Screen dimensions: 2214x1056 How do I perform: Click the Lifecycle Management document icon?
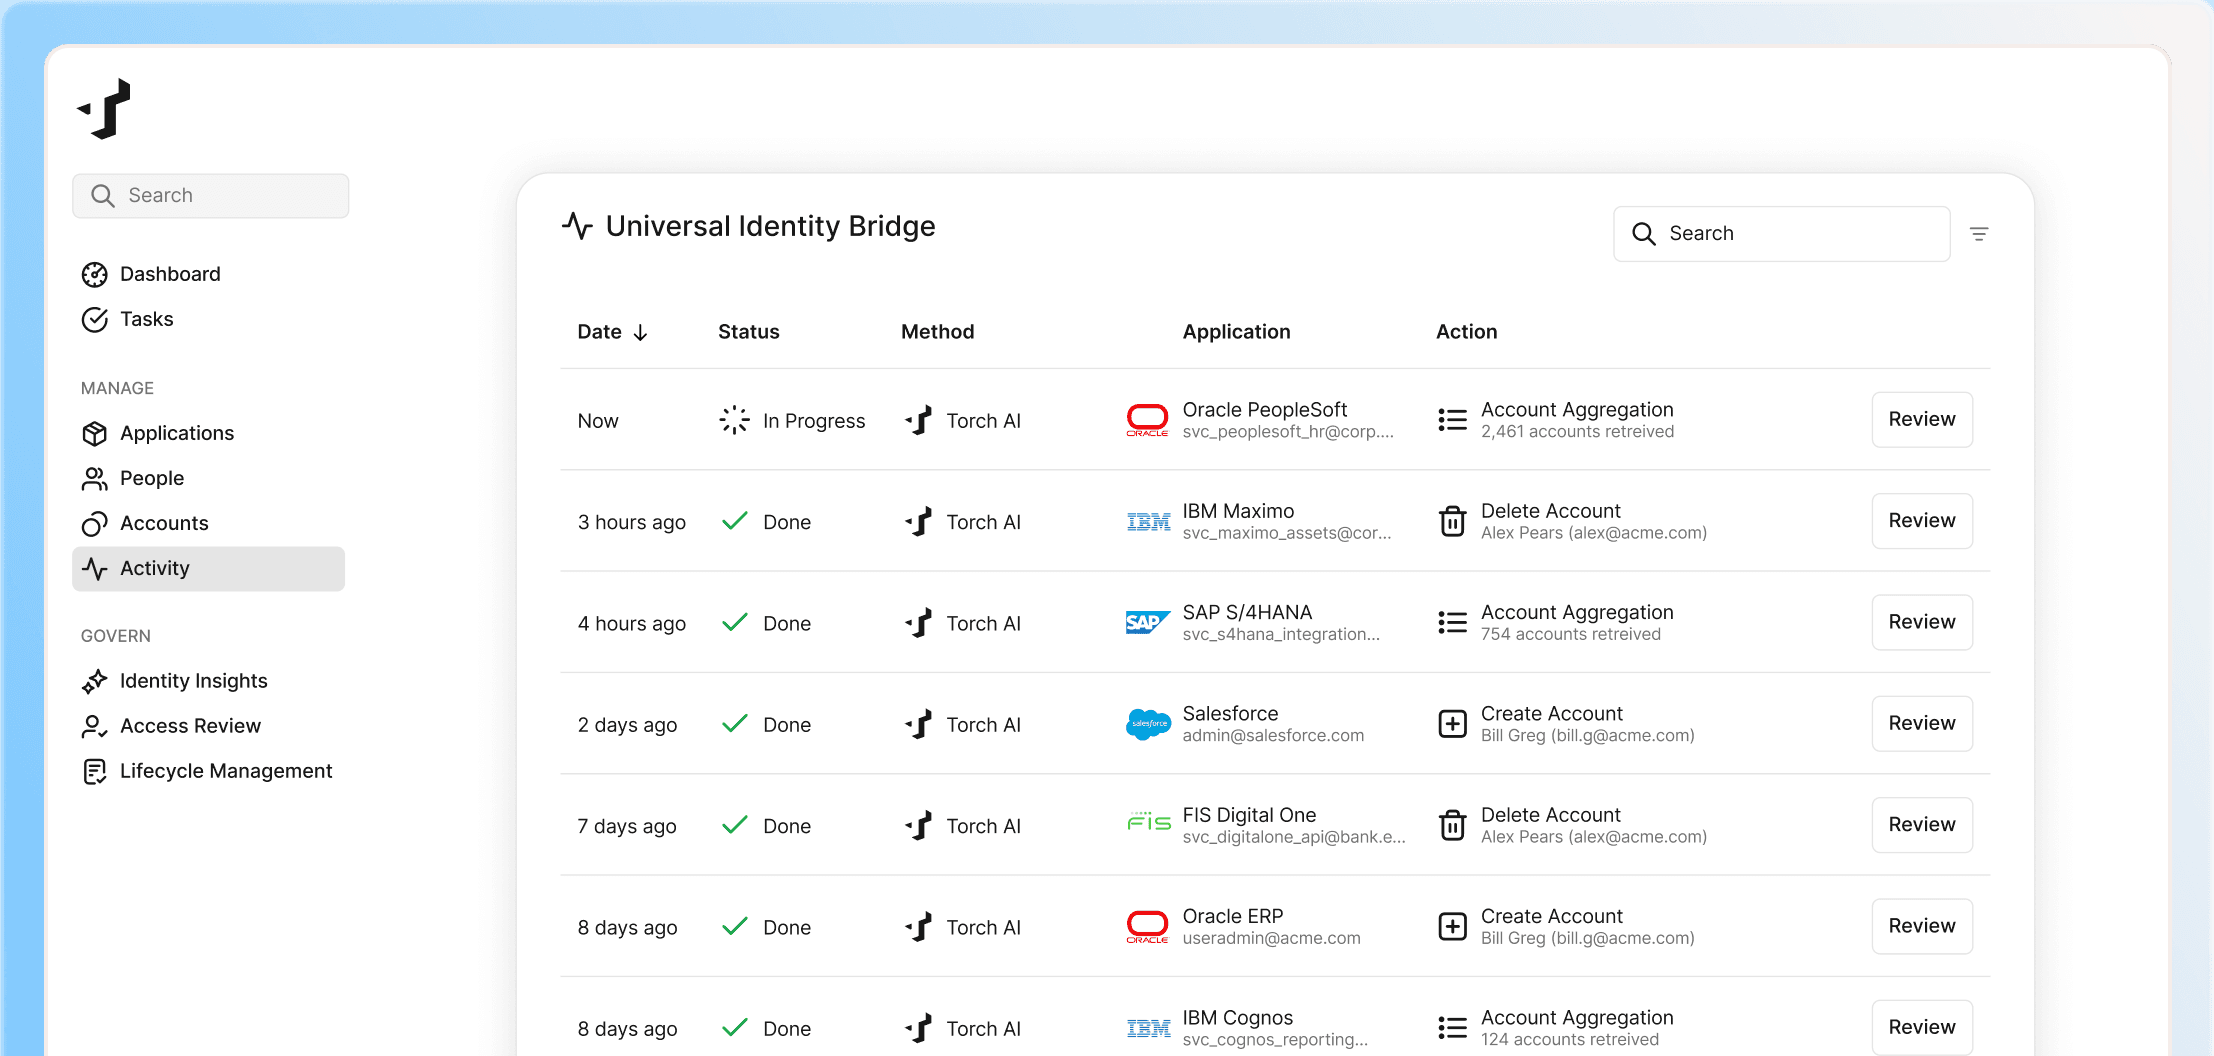pyautogui.click(x=95, y=771)
